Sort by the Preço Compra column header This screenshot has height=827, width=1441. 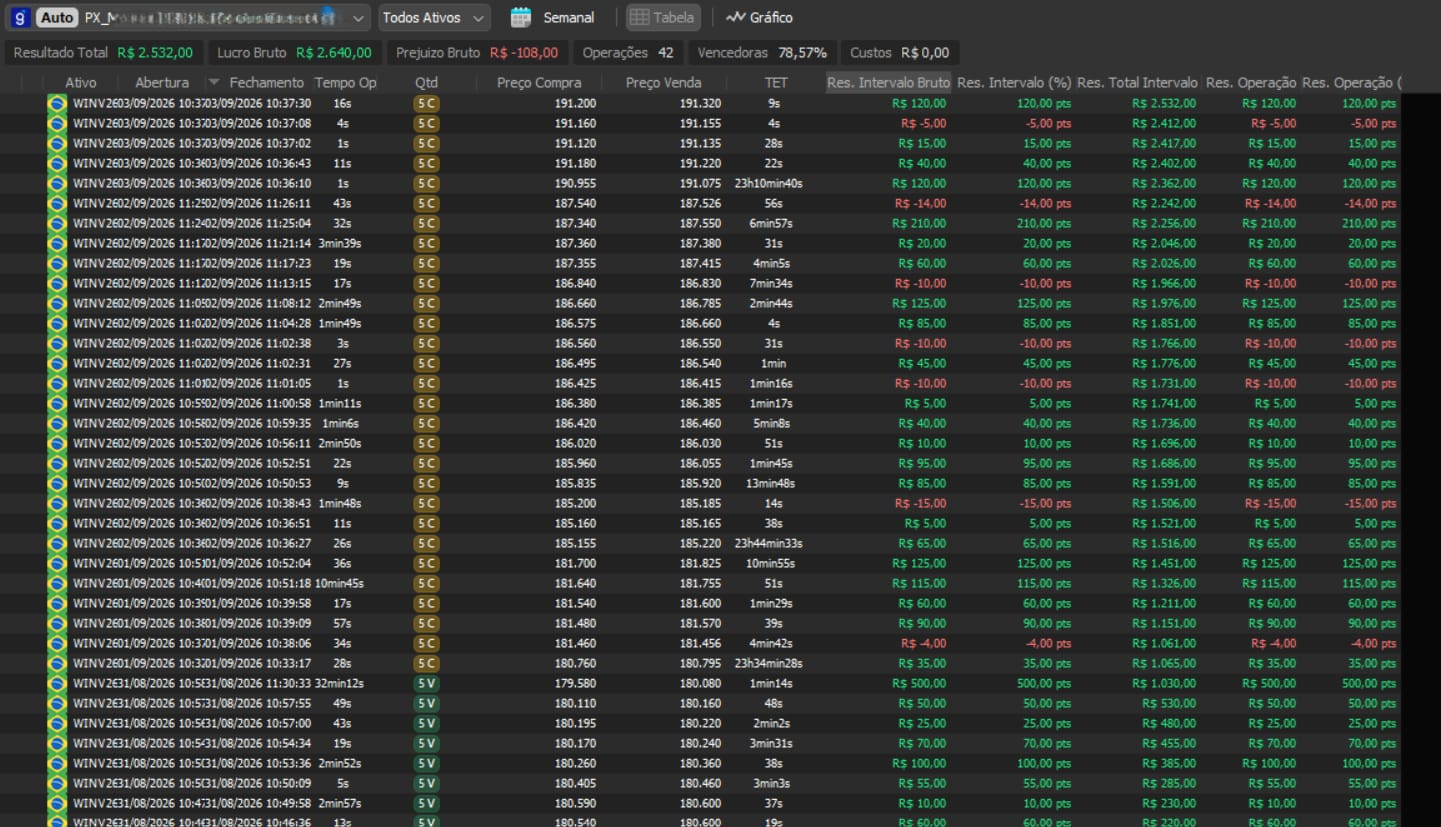pos(539,83)
